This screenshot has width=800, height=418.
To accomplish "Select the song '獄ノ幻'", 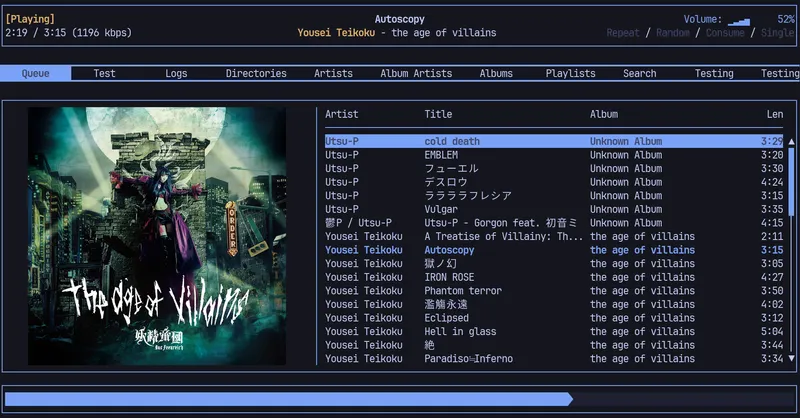I will [554, 263].
